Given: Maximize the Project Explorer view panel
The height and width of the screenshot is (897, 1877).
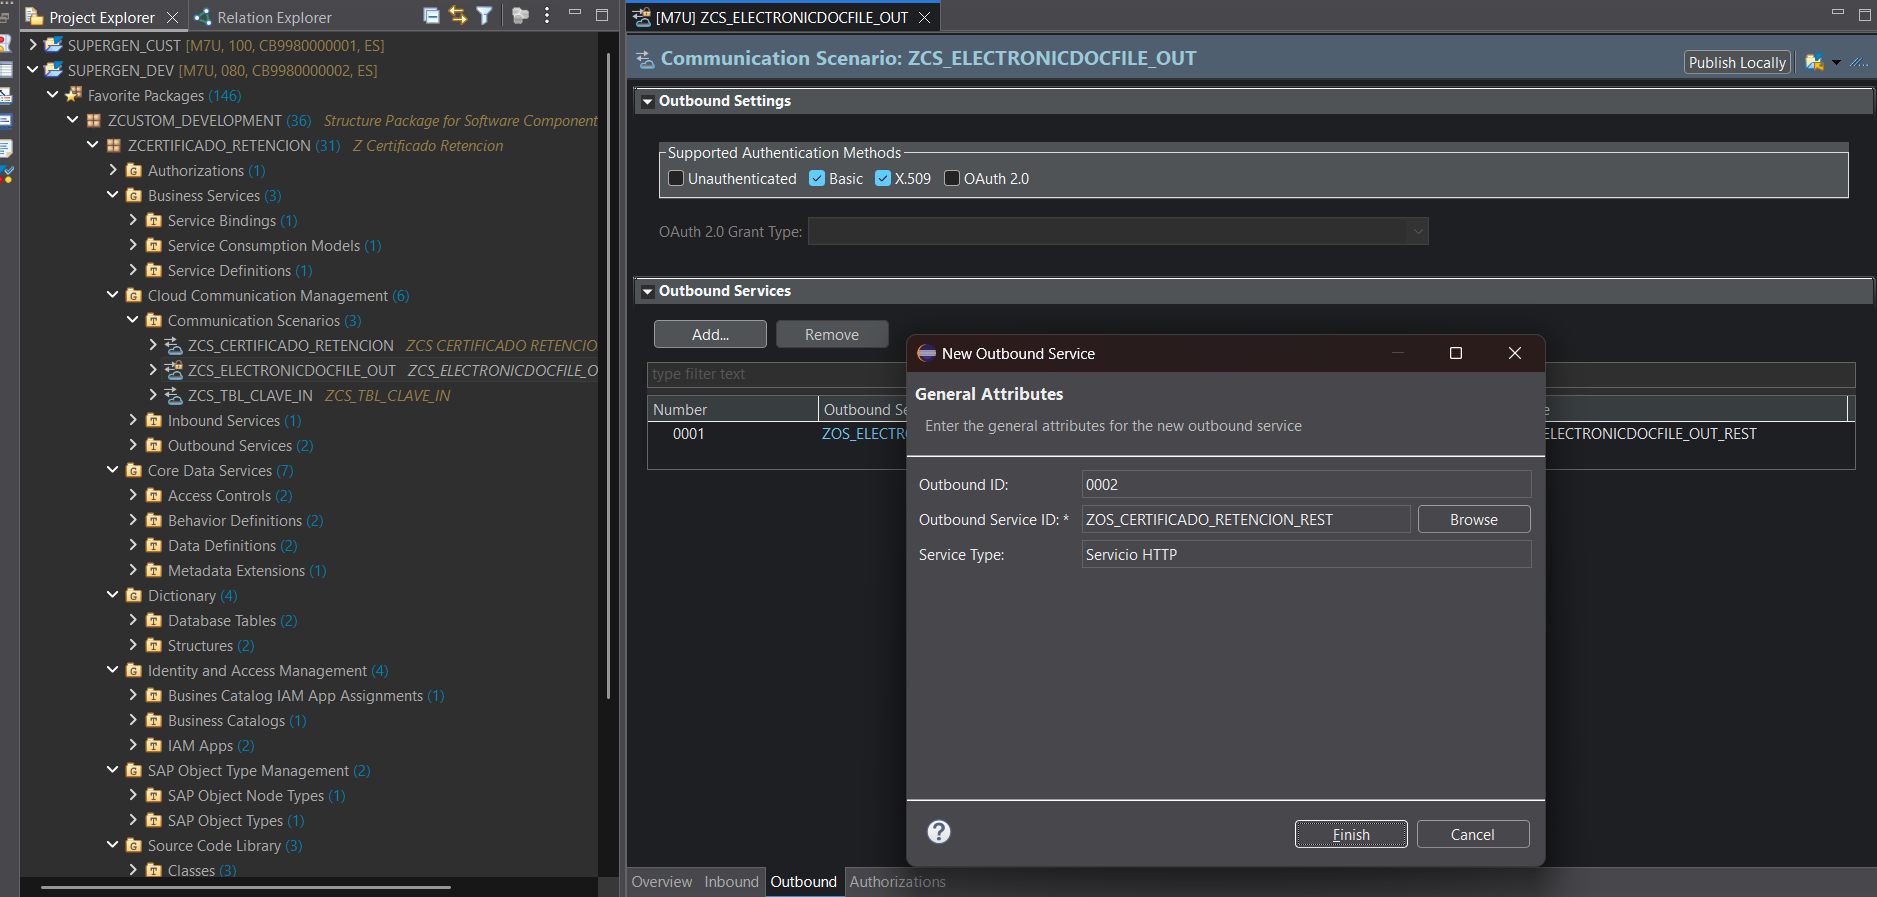Looking at the screenshot, I should pos(602,14).
